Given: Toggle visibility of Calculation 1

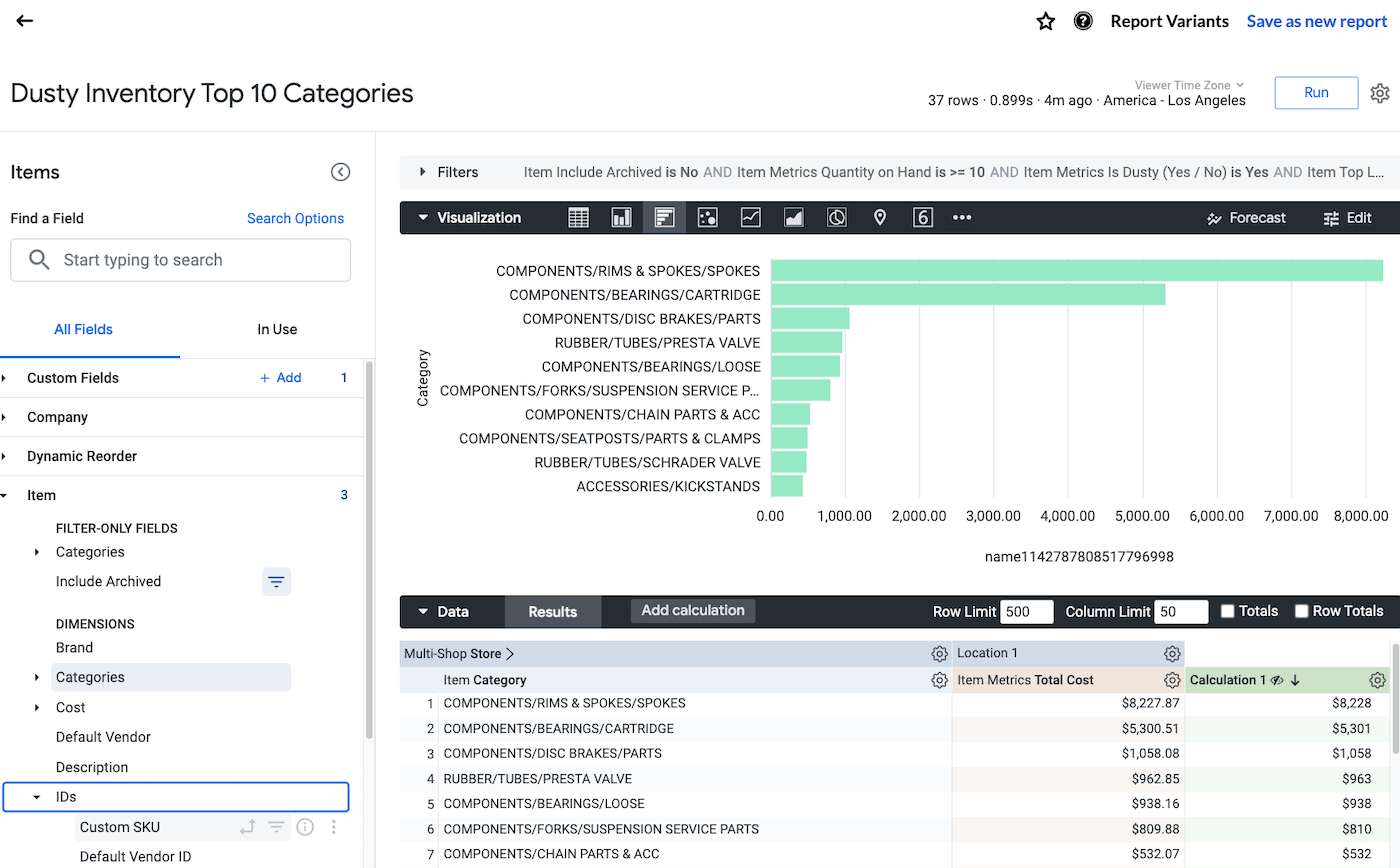Looking at the screenshot, I should click(1279, 679).
